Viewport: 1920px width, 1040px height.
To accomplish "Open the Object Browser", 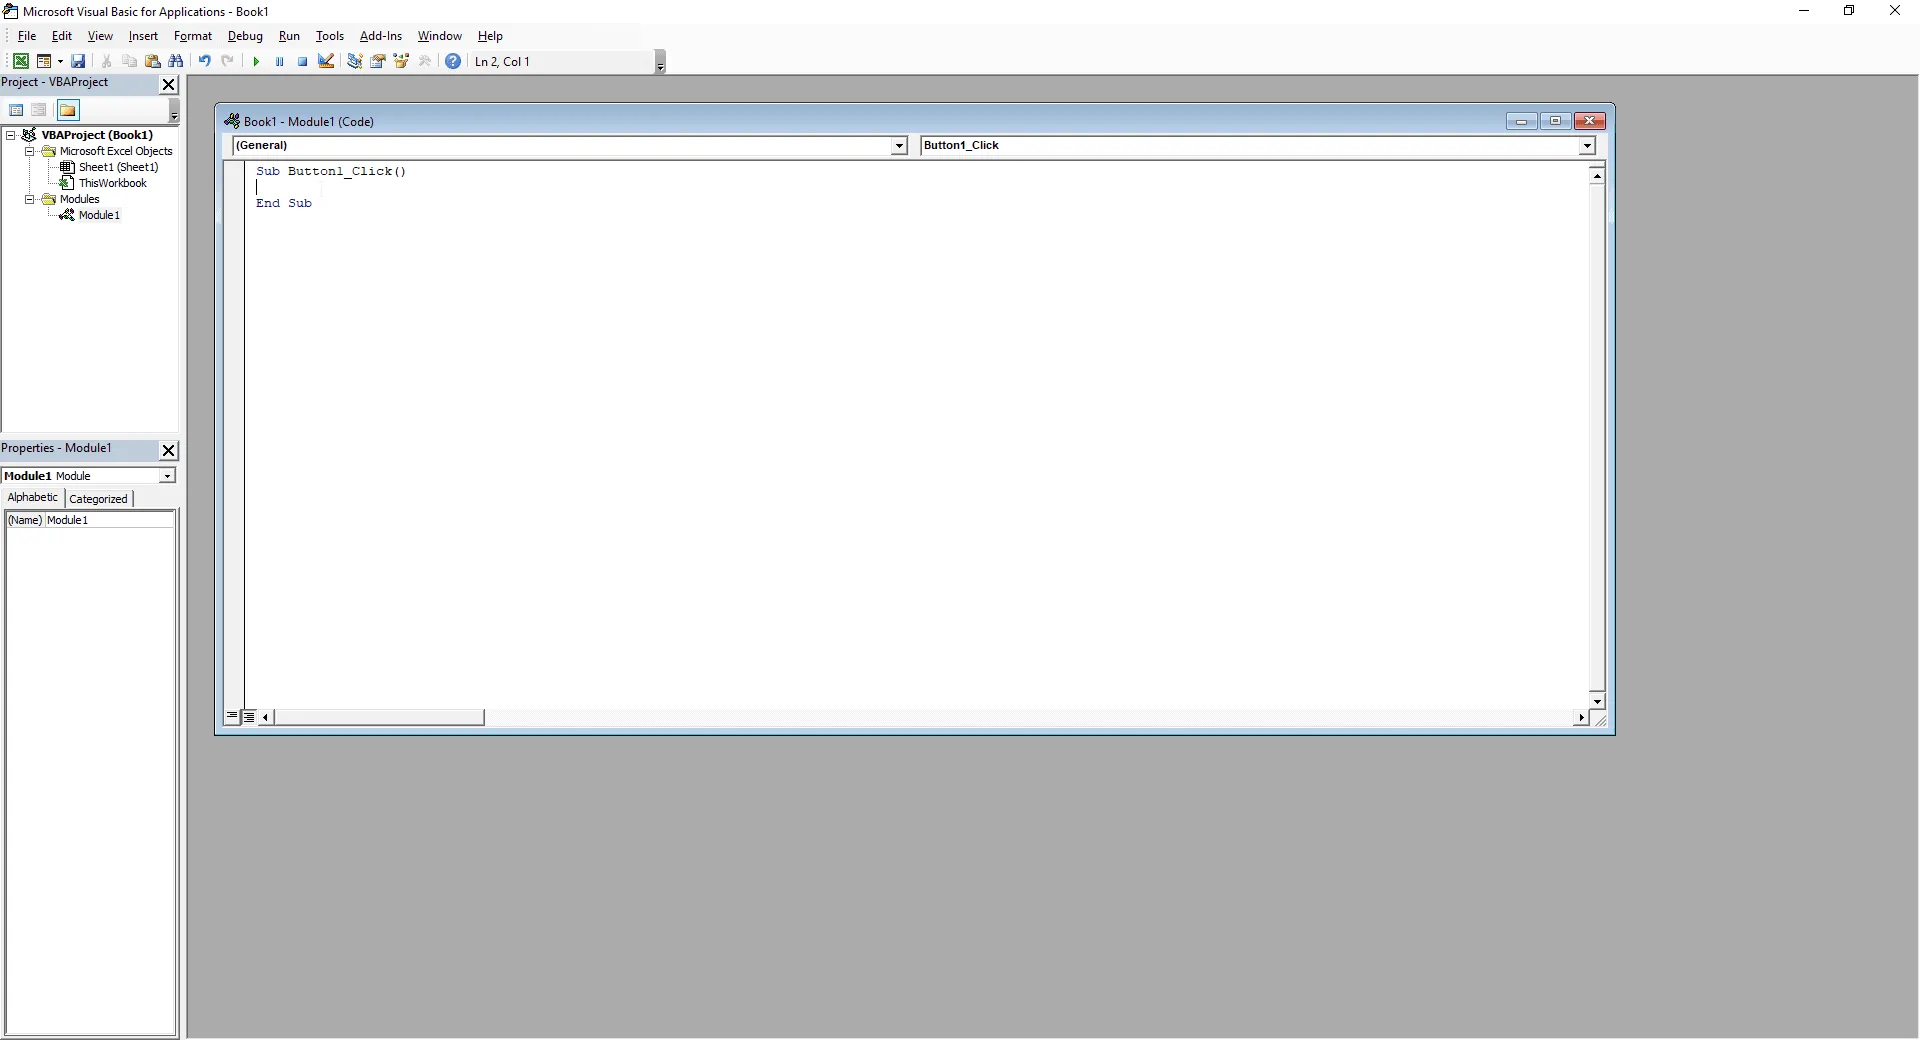I will point(402,61).
